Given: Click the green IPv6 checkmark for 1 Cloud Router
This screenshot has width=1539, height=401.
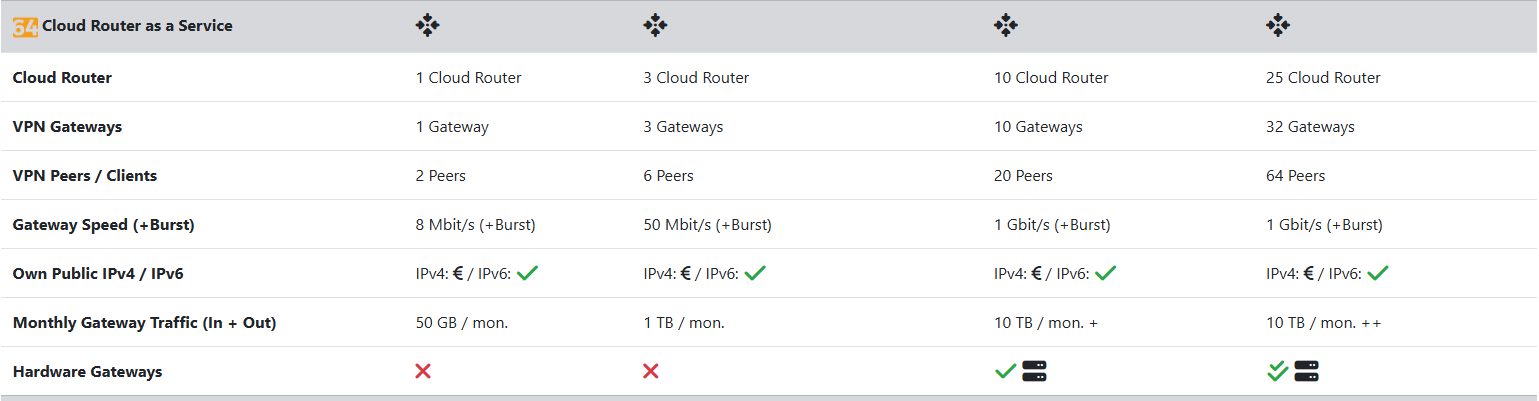Looking at the screenshot, I should pos(528,273).
